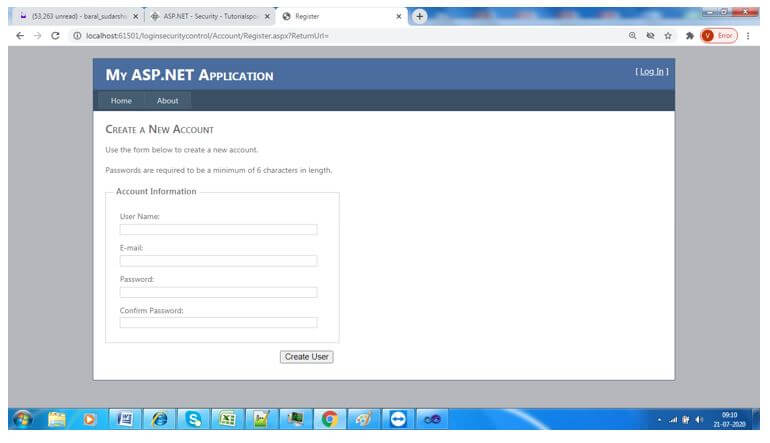Launch the media player taskbar icon
770x443 pixels.
pyautogui.click(x=89, y=419)
